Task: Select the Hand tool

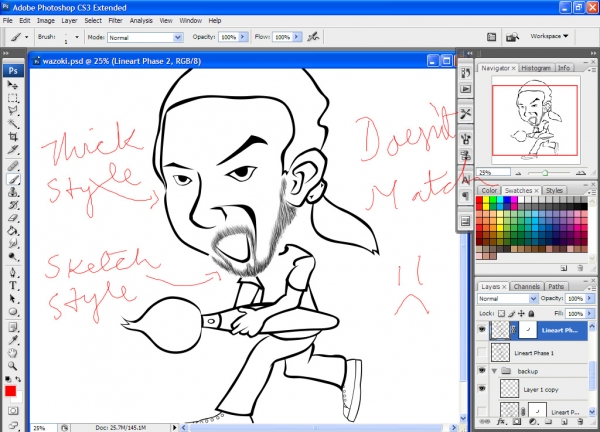Action: coord(13,353)
